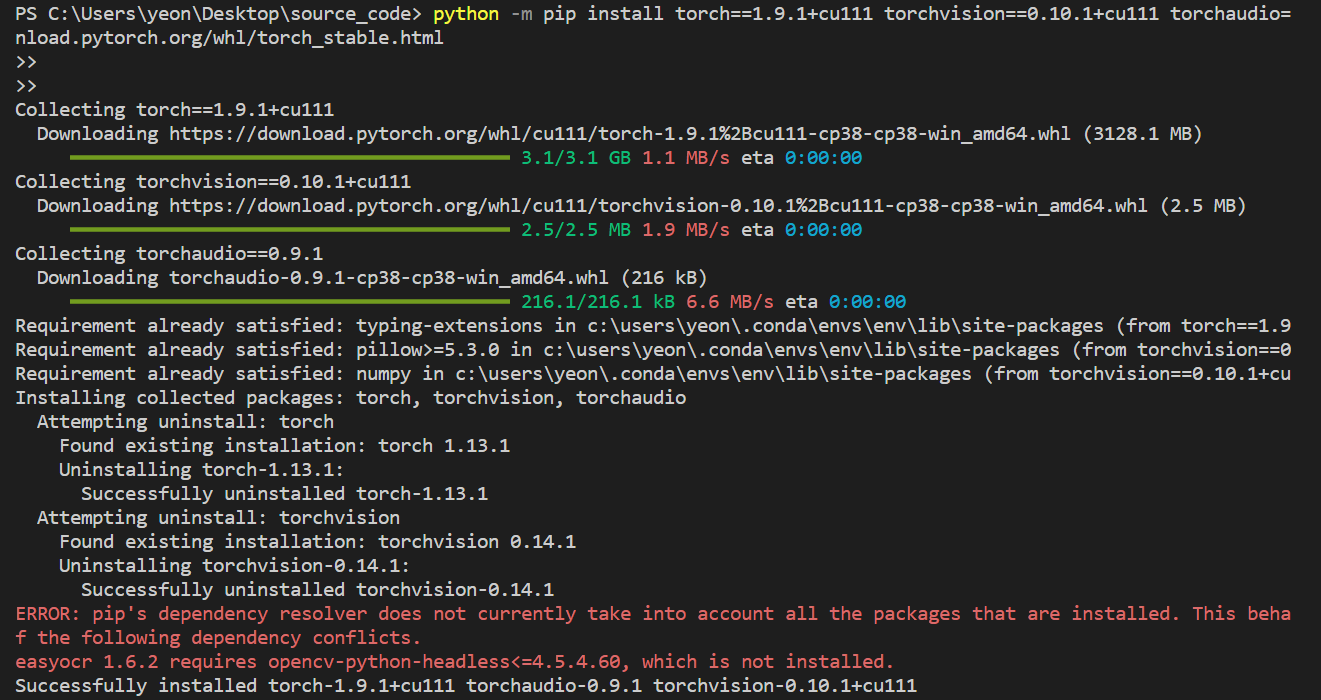The image size is (1321, 700).
Task: Click 'Attempting uninstall: torch' line
Action: (x=185, y=422)
